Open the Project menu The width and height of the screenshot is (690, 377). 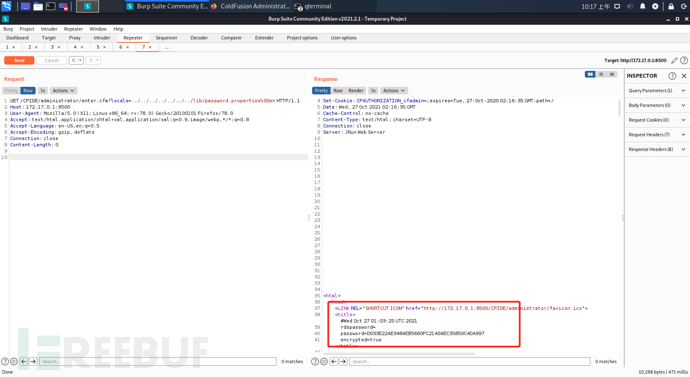point(27,29)
